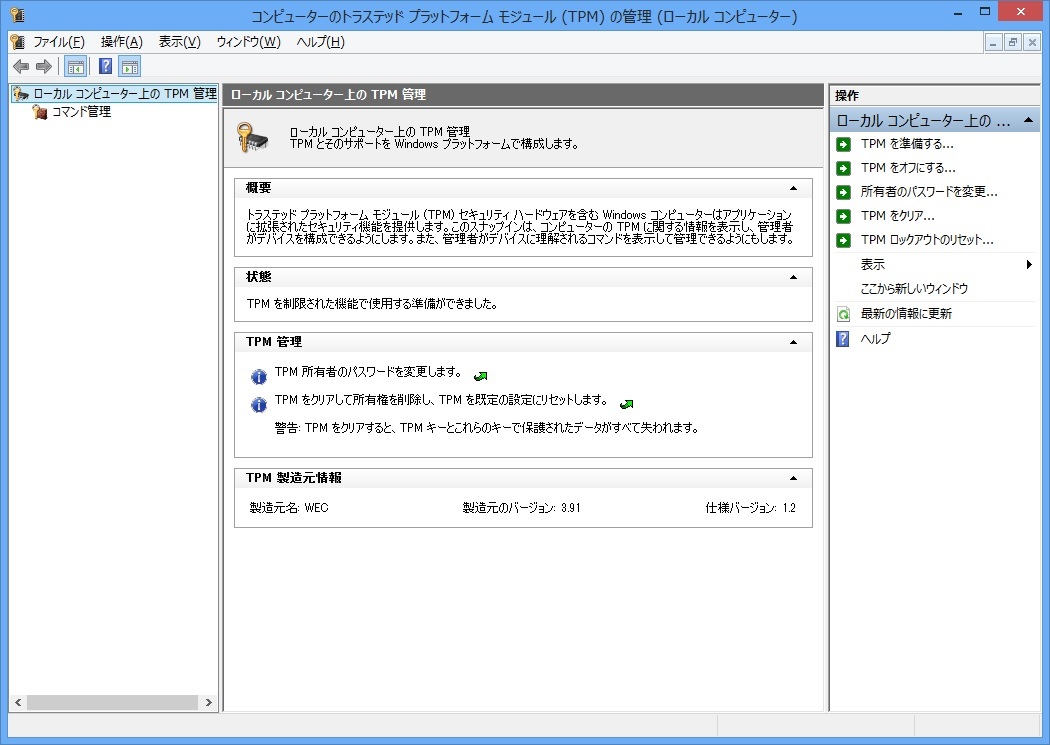
Task: Click 所有者のパスワードを変更... action
Action: [929, 192]
